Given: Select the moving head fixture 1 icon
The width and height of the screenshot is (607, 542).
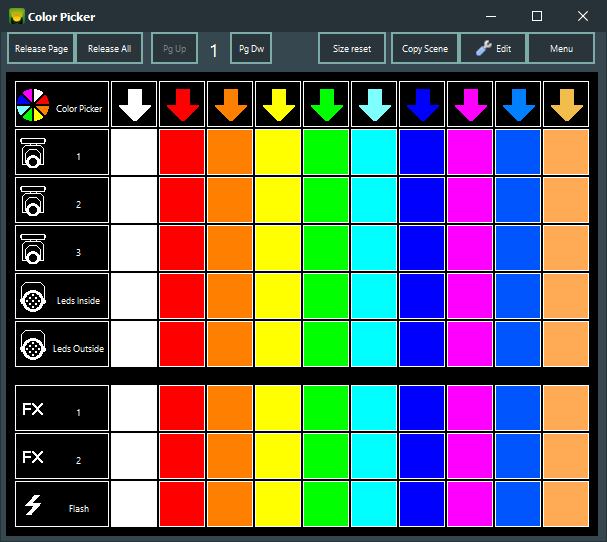Looking at the screenshot, I should tap(34, 152).
